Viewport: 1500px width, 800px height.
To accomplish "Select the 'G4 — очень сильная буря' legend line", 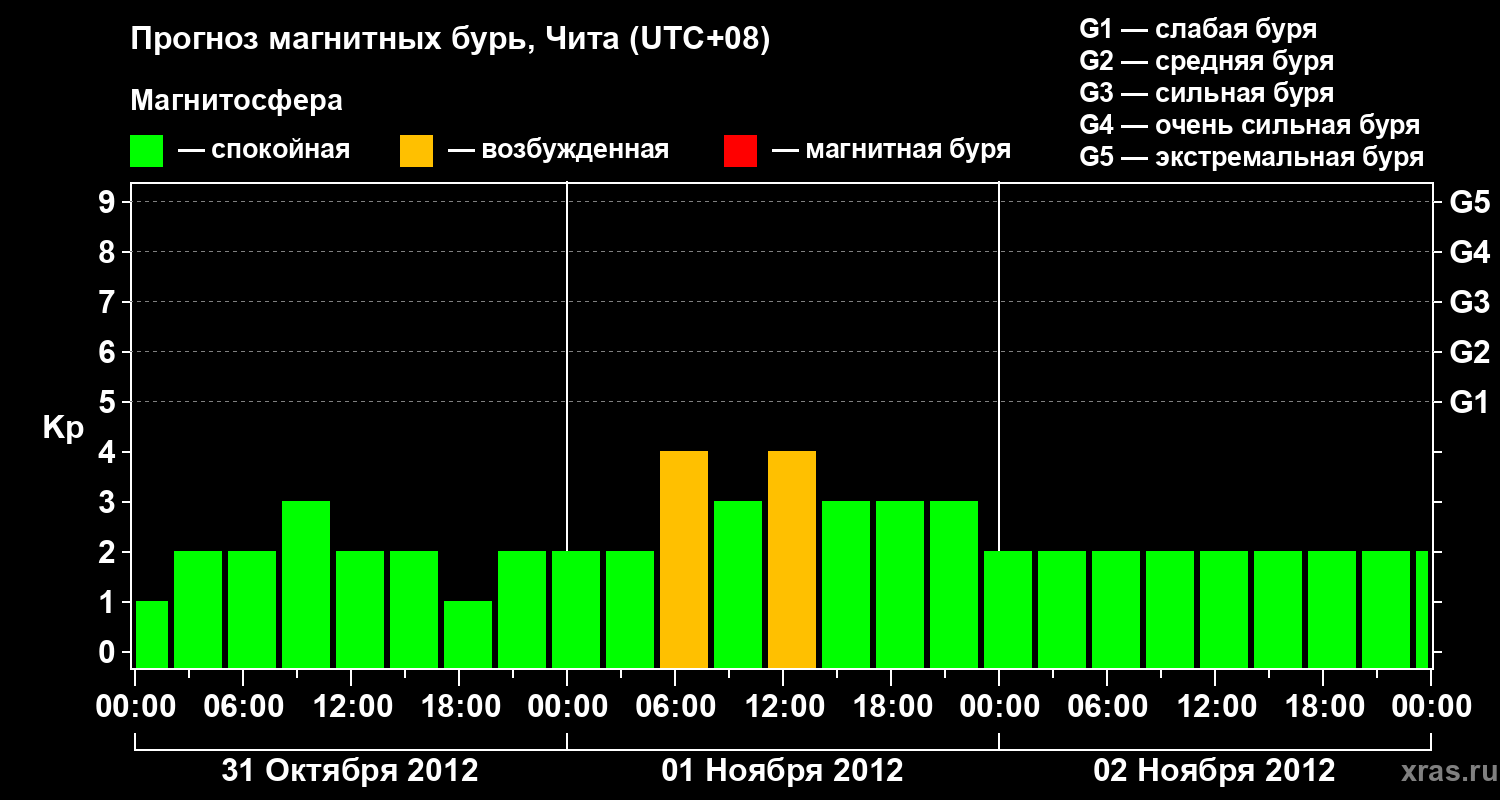I will [x=1250, y=125].
